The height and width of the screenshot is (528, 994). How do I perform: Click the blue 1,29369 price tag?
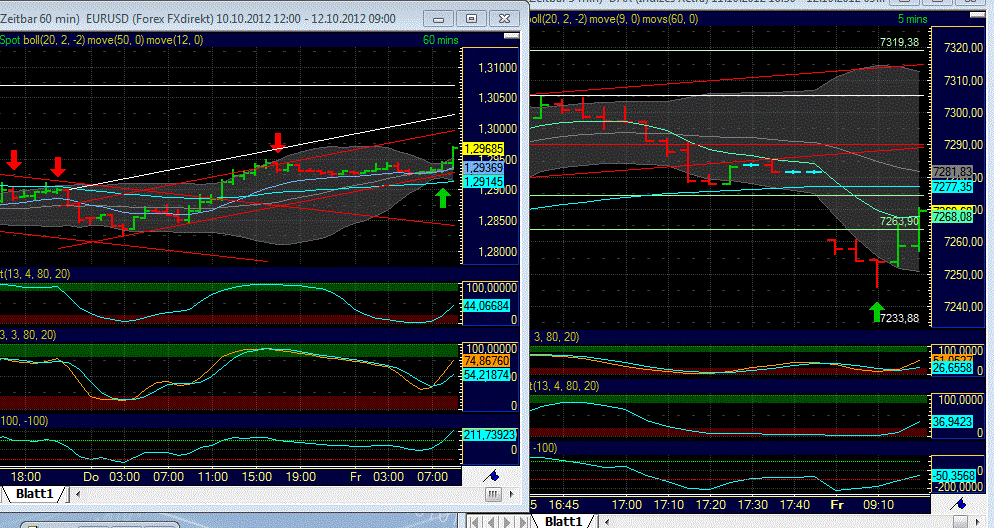tap(484, 168)
